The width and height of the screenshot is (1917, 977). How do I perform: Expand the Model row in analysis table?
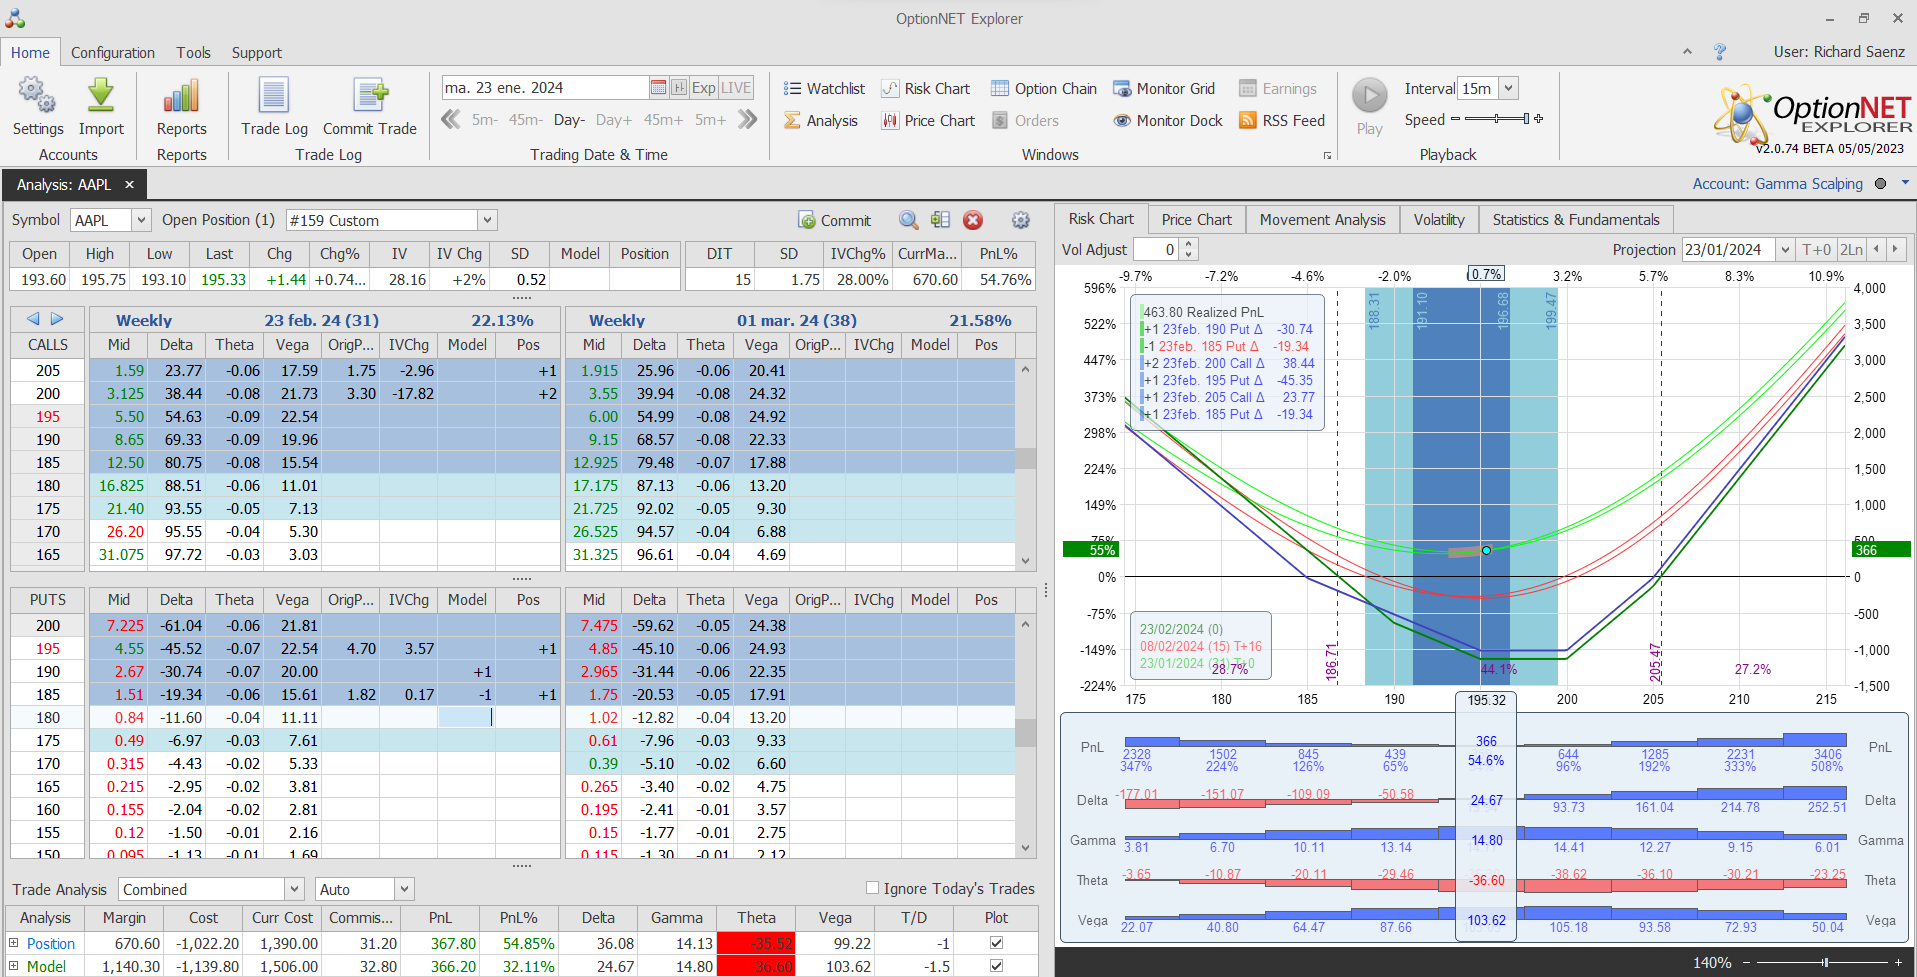[14, 966]
